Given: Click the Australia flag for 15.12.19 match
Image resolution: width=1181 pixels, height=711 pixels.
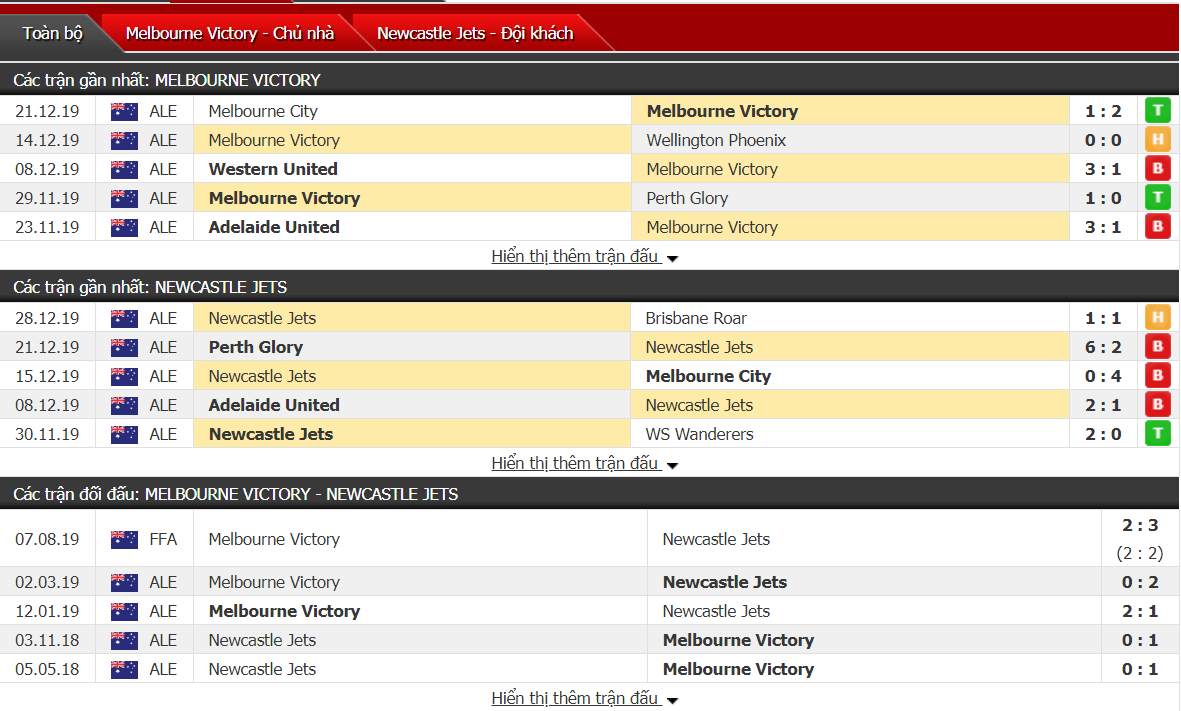Looking at the screenshot, I should click(x=124, y=377).
